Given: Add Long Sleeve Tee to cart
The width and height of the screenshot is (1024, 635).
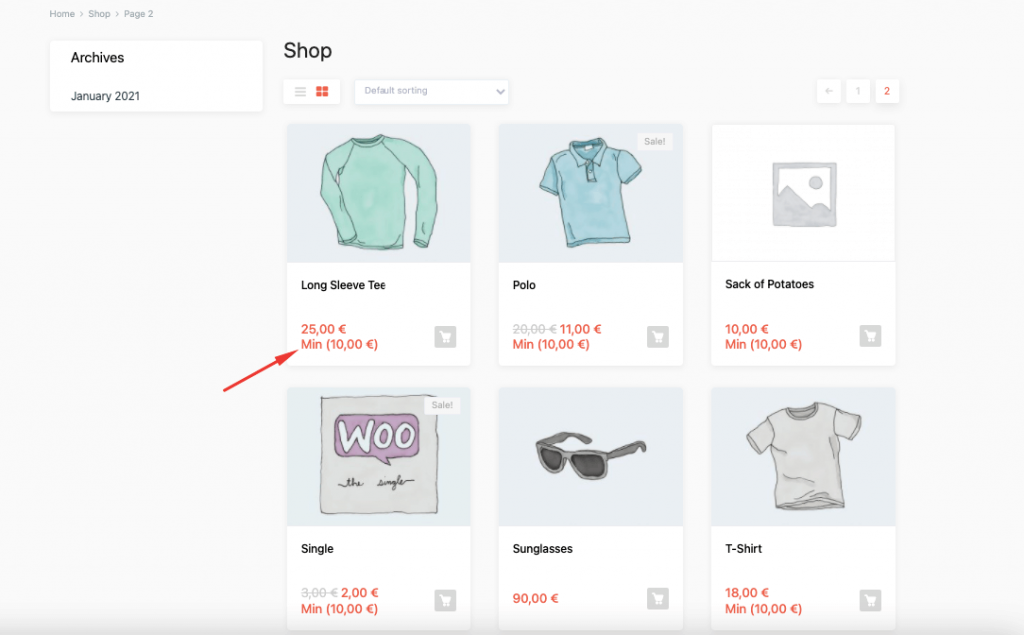Looking at the screenshot, I should click(x=445, y=337).
